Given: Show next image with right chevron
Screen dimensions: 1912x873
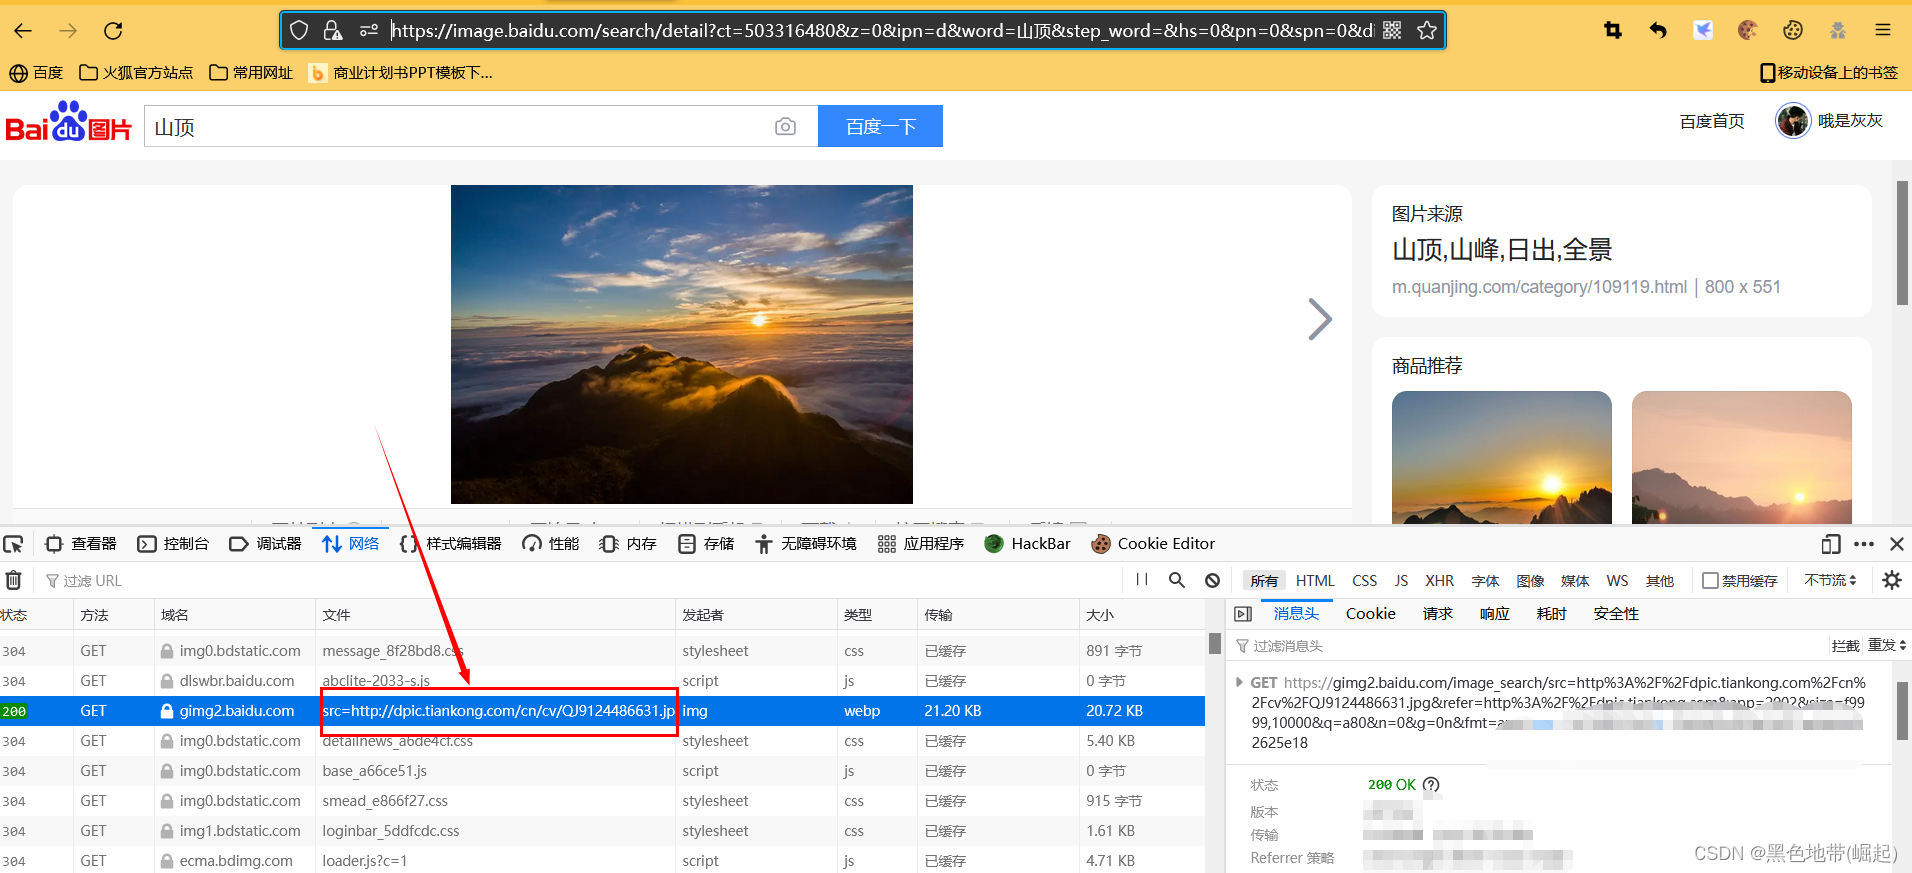Looking at the screenshot, I should (1320, 319).
